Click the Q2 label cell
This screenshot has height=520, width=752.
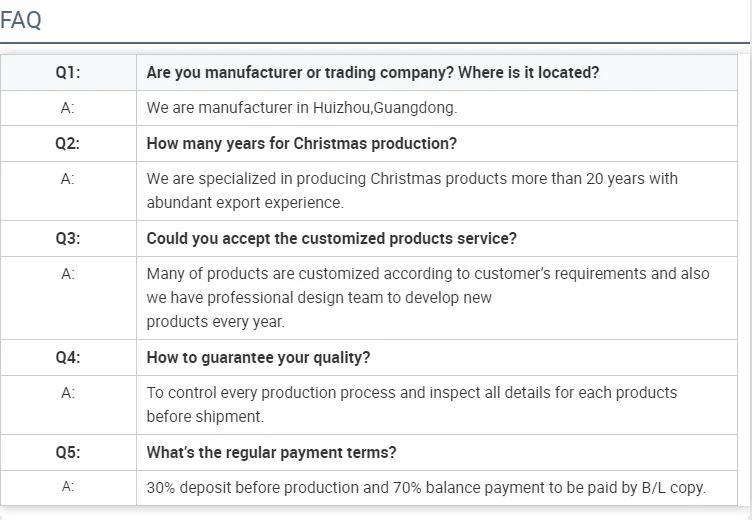click(68, 143)
